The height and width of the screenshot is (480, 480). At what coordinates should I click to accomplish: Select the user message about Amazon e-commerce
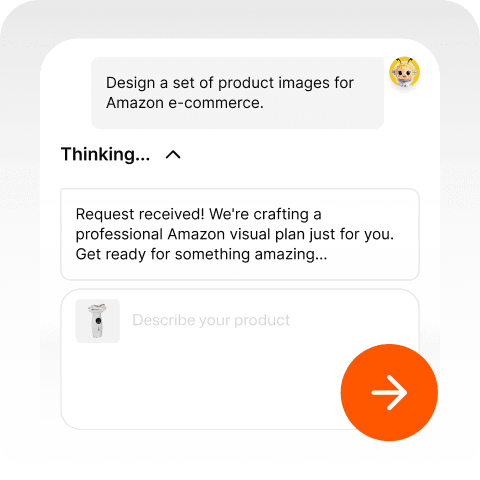pyautogui.click(x=237, y=93)
